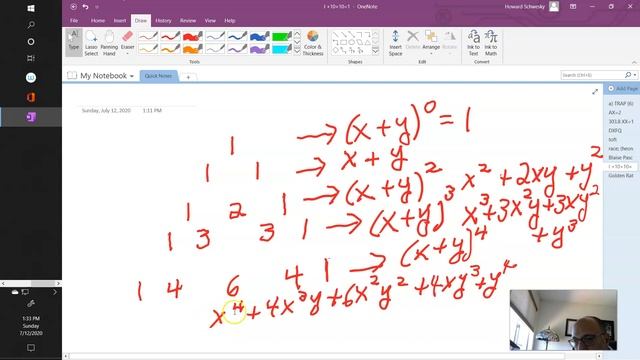The image size is (640, 360).
Task: Select the cyan highlighter
Action: coord(282,49)
